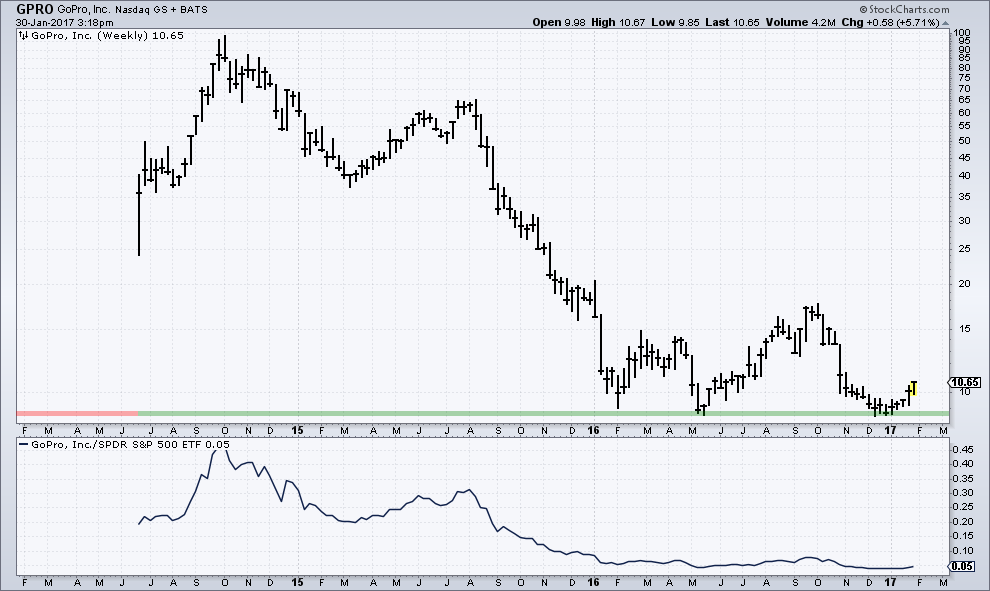
Task: Click the up-arrow change indicator icon
Action: click(x=945, y=23)
